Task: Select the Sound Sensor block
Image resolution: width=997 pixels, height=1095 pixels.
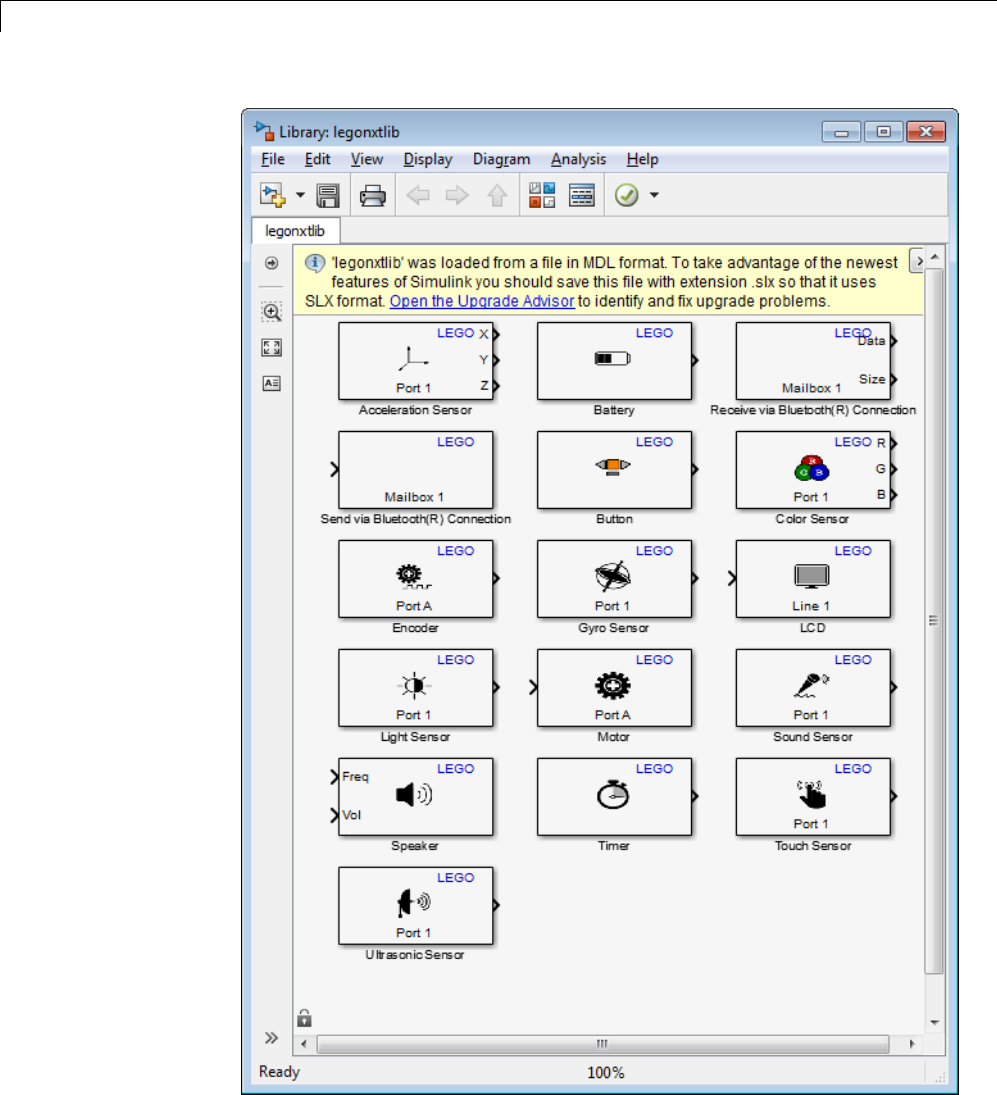Action: (813, 687)
